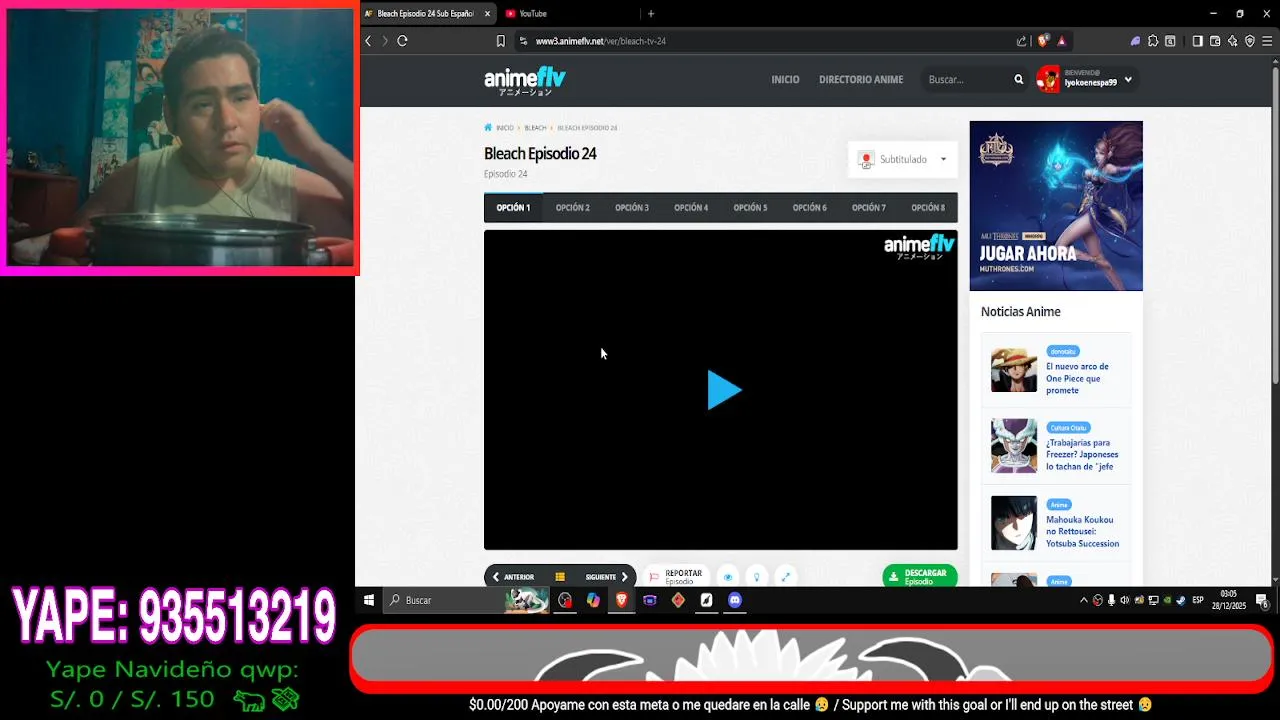Open the browser hamburger menu
Viewport: 1280px width, 720px height.
1267,41
